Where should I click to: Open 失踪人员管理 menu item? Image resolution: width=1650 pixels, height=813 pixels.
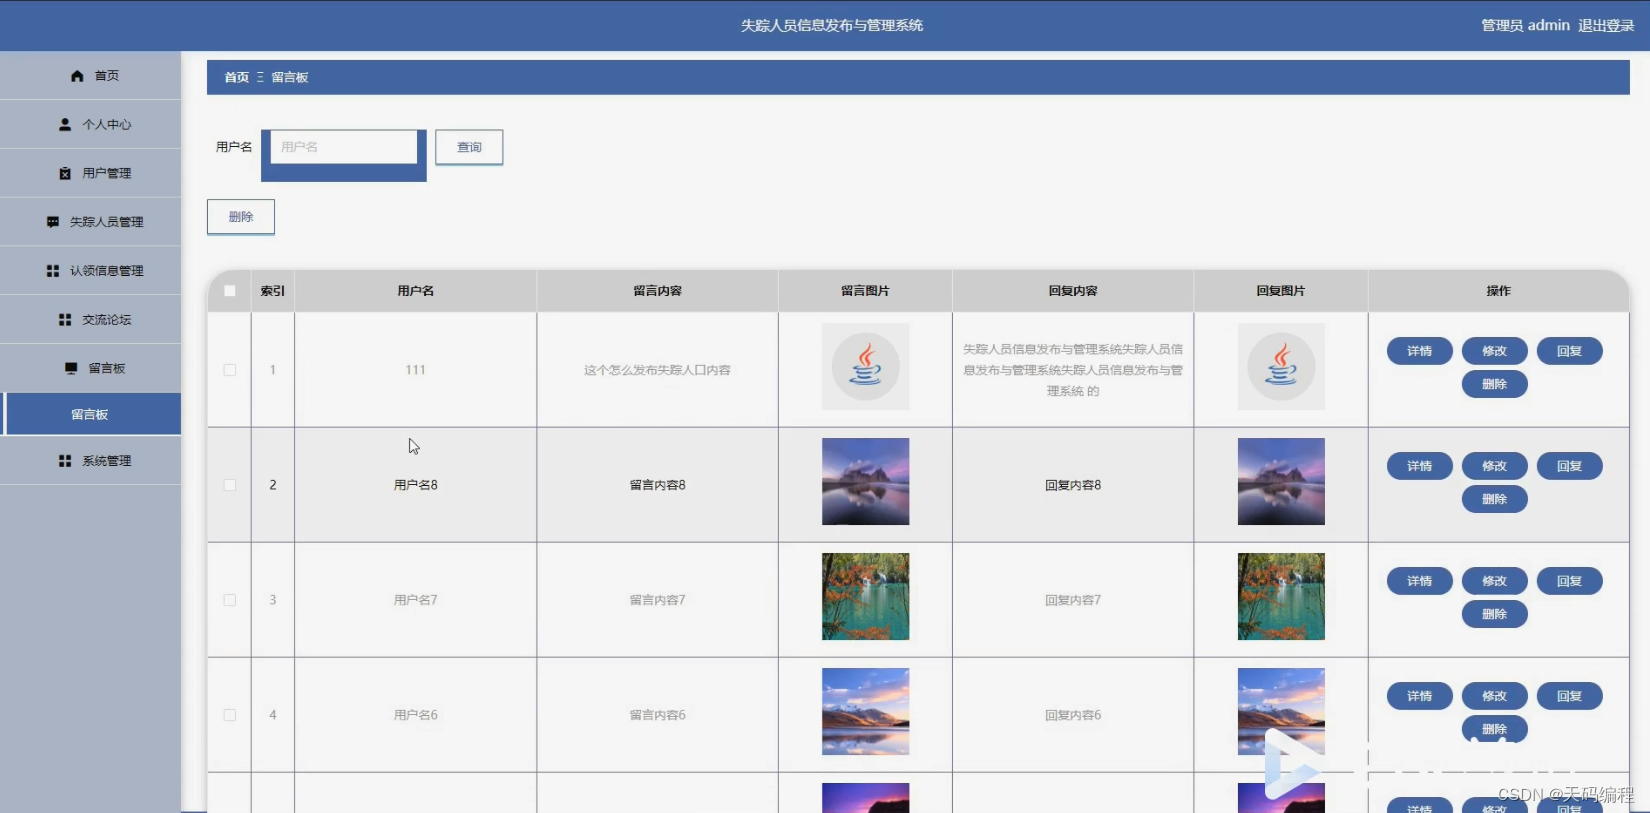(90, 222)
